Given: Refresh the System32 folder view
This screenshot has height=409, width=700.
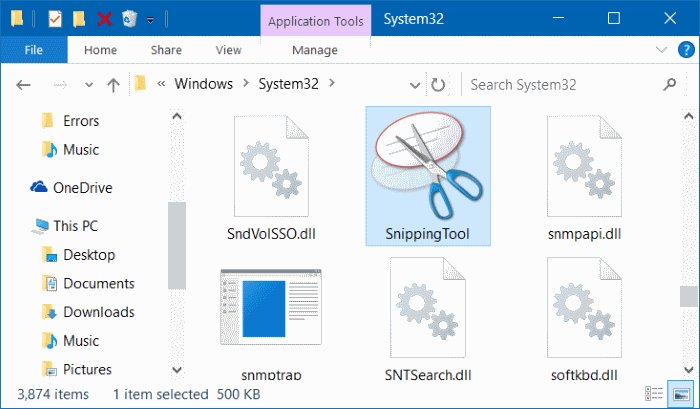Looking at the screenshot, I should (x=438, y=84).
